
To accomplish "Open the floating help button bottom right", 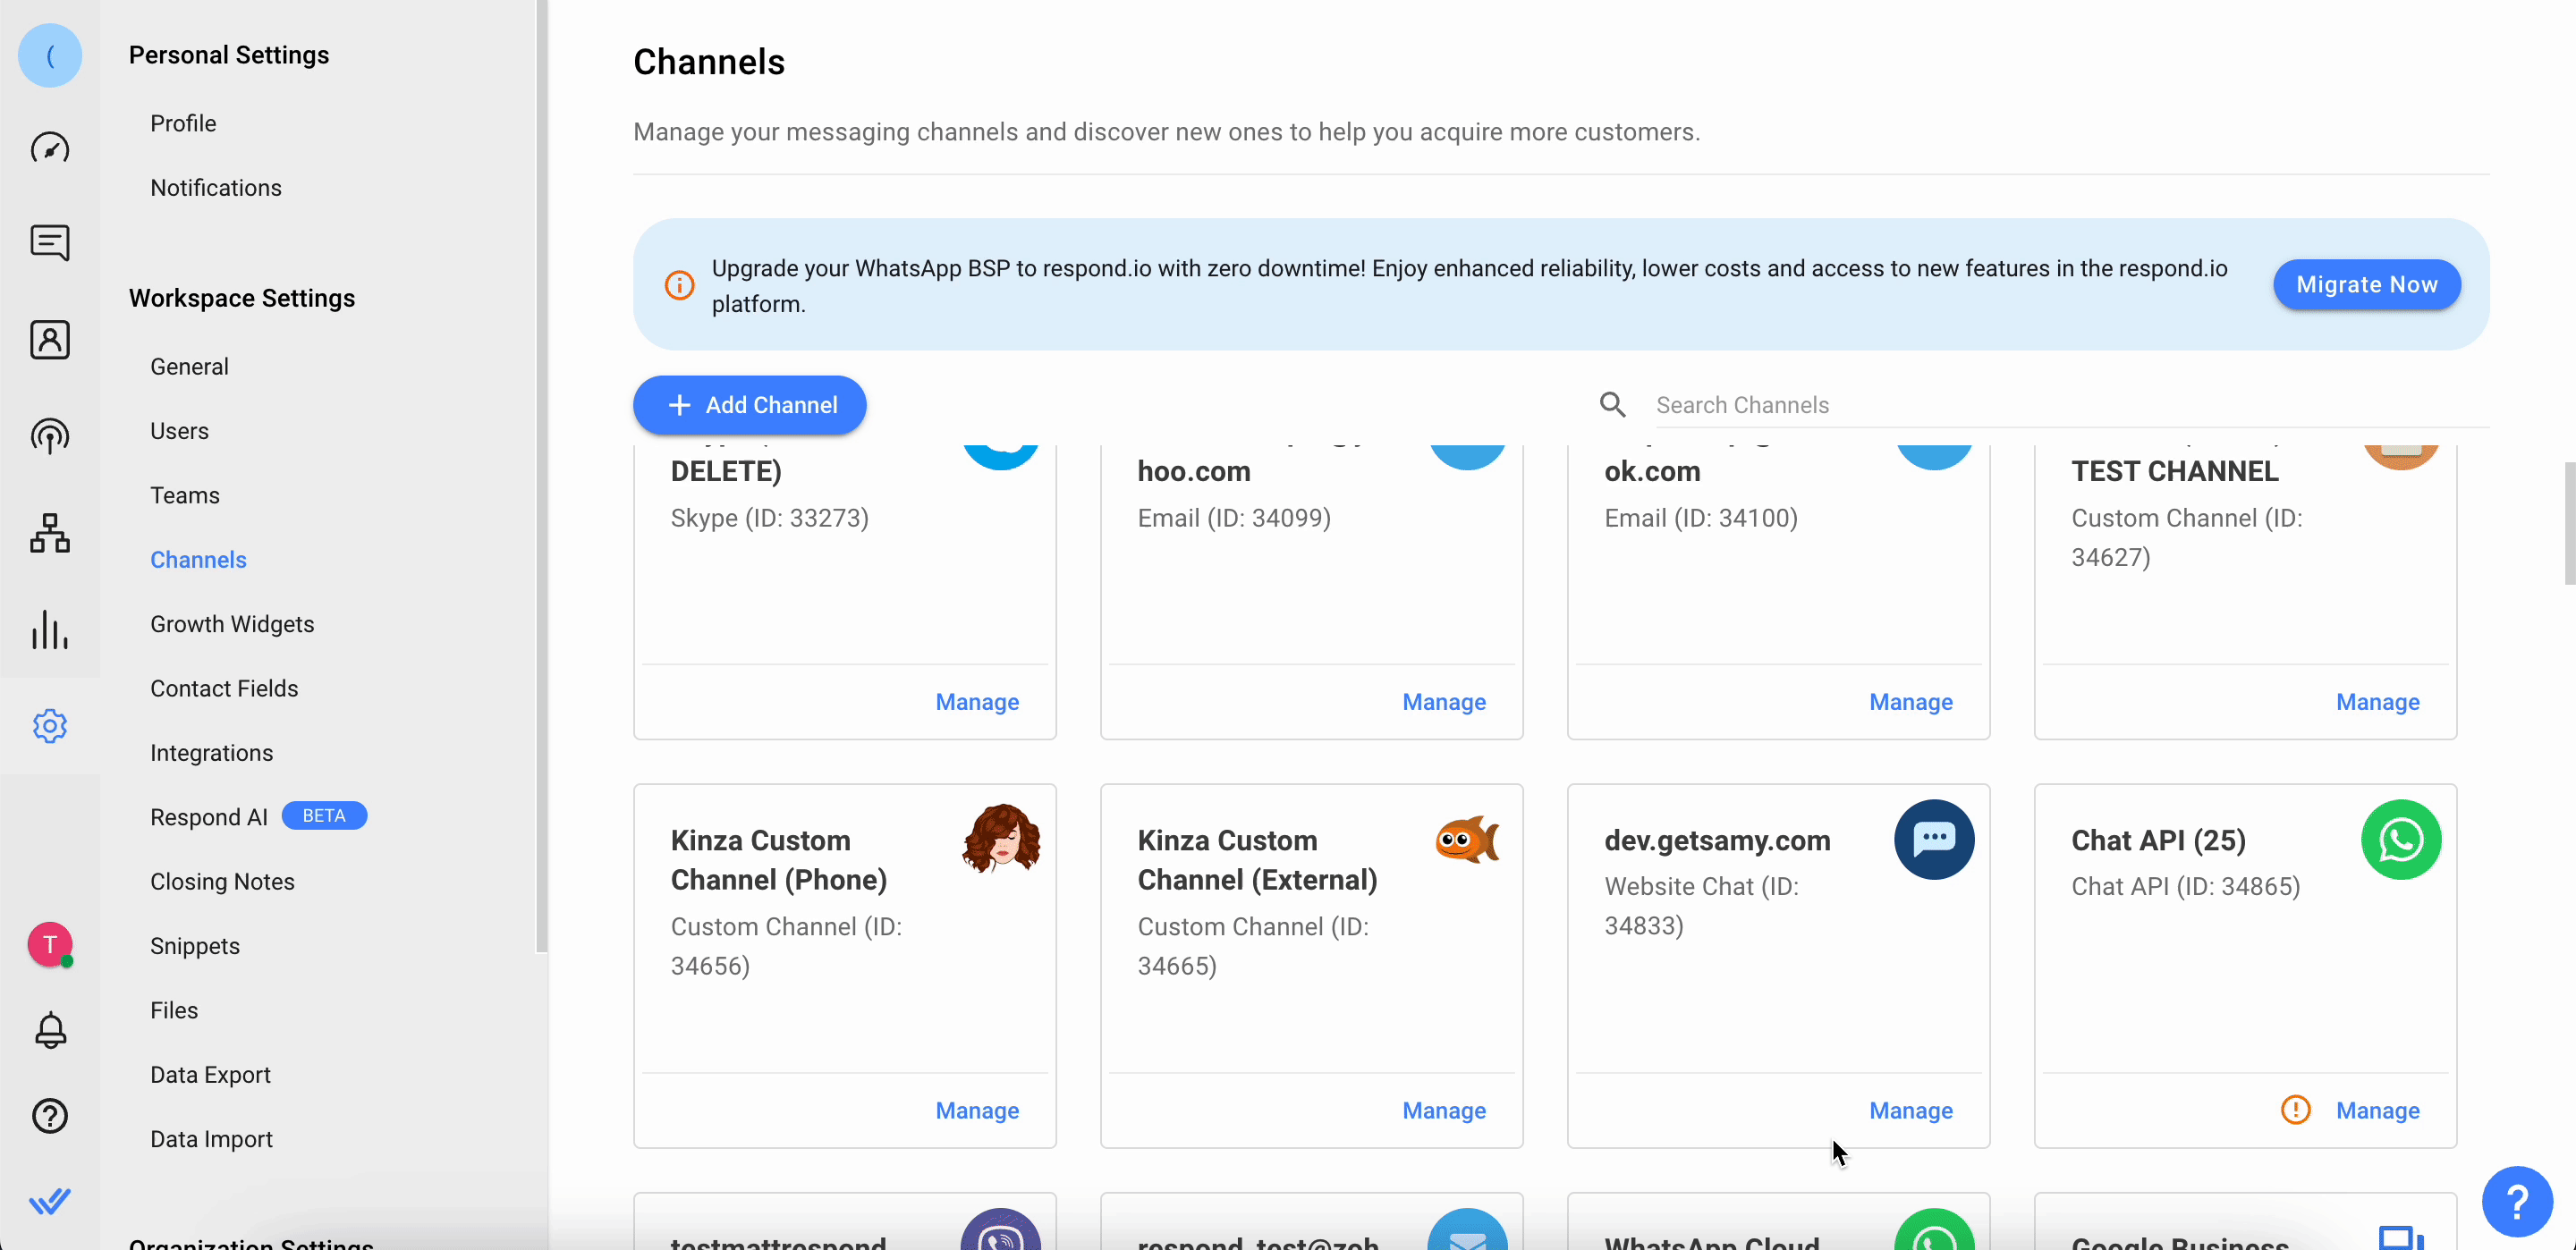I will [2516, 1201].
